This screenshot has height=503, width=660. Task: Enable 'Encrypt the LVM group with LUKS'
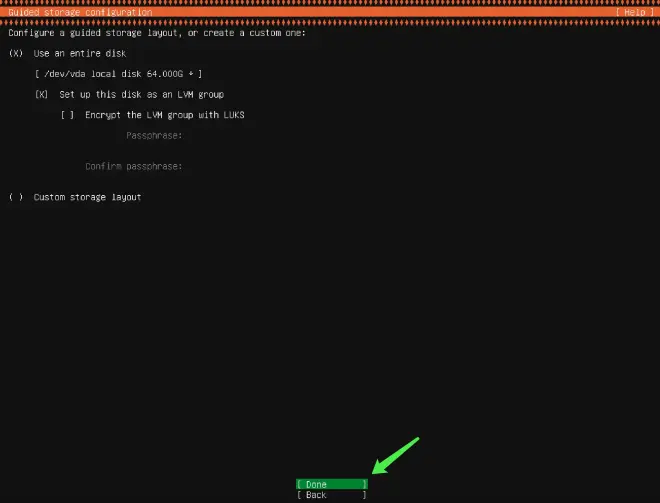[x=67, y=115]
